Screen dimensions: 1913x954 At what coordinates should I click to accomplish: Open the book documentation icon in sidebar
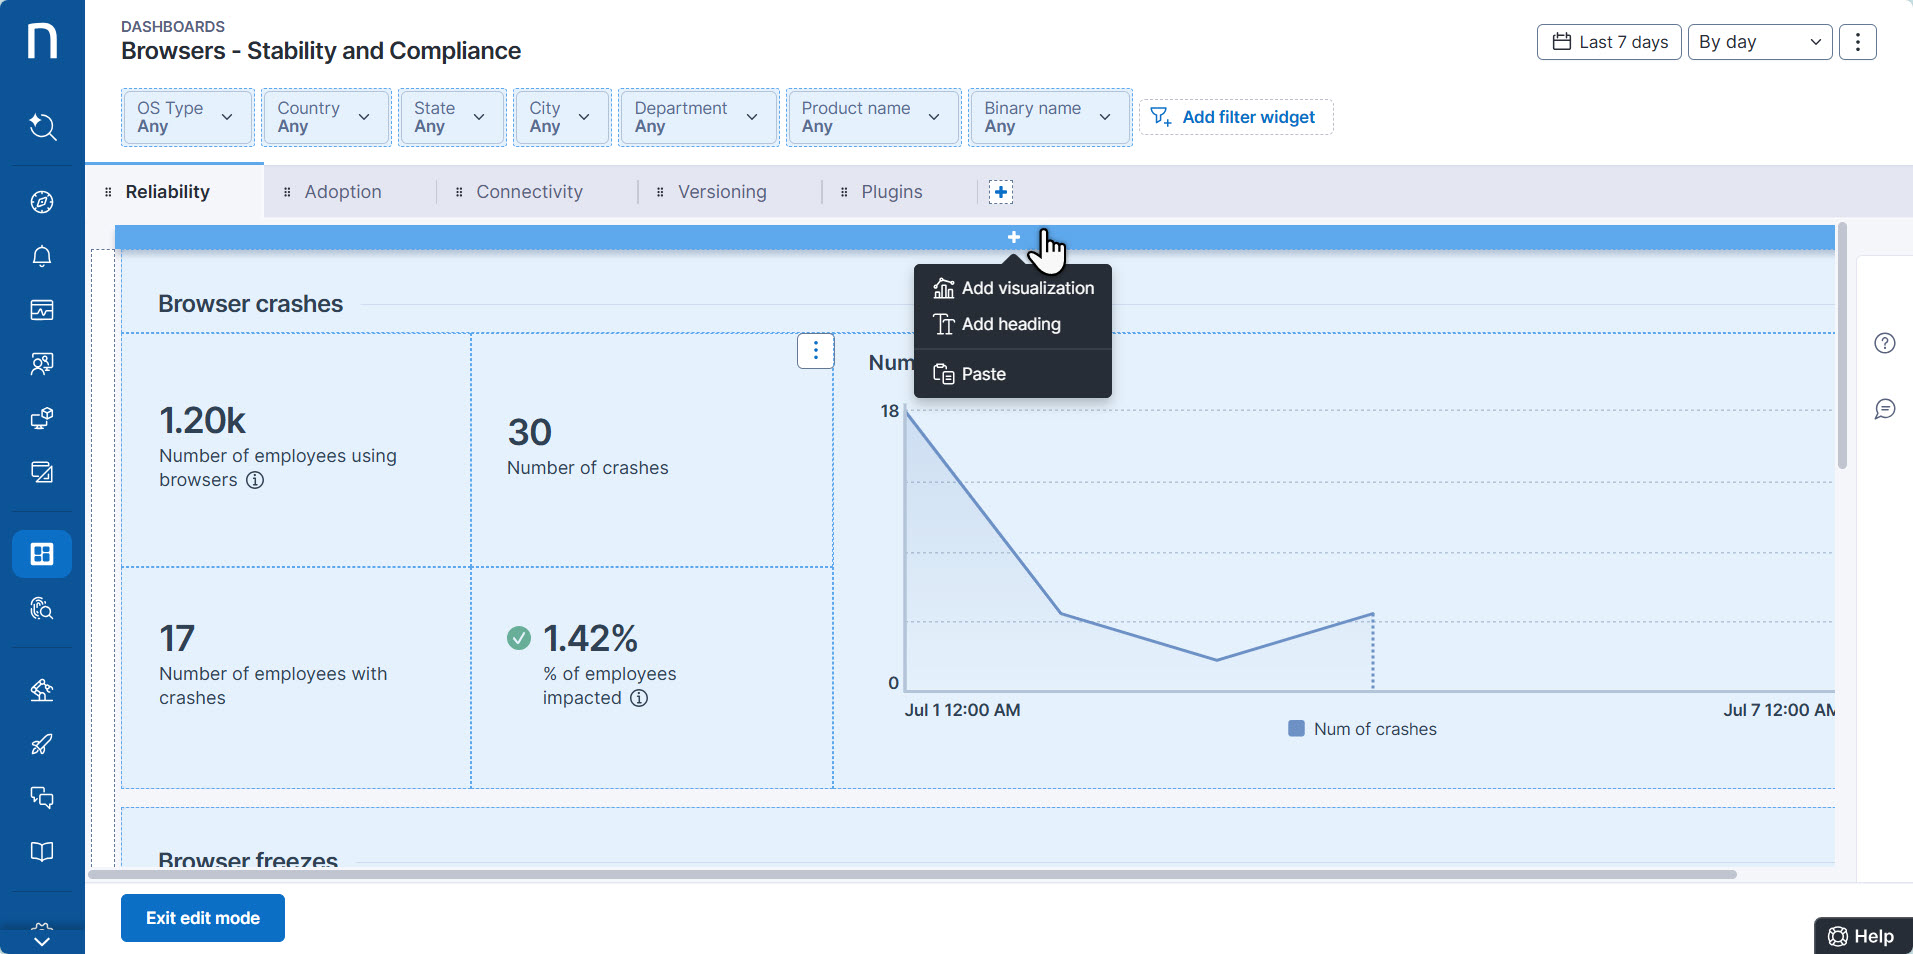42,852
